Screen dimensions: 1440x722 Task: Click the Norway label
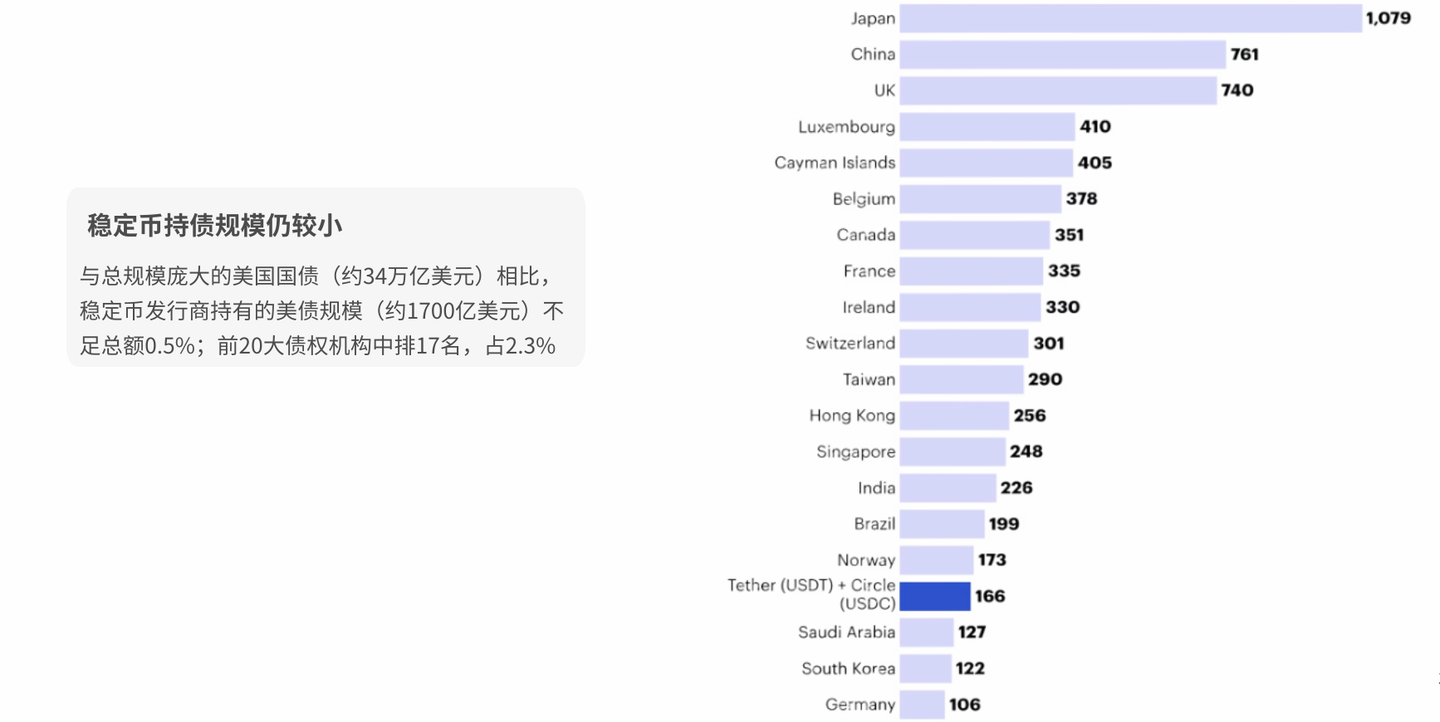866,560
